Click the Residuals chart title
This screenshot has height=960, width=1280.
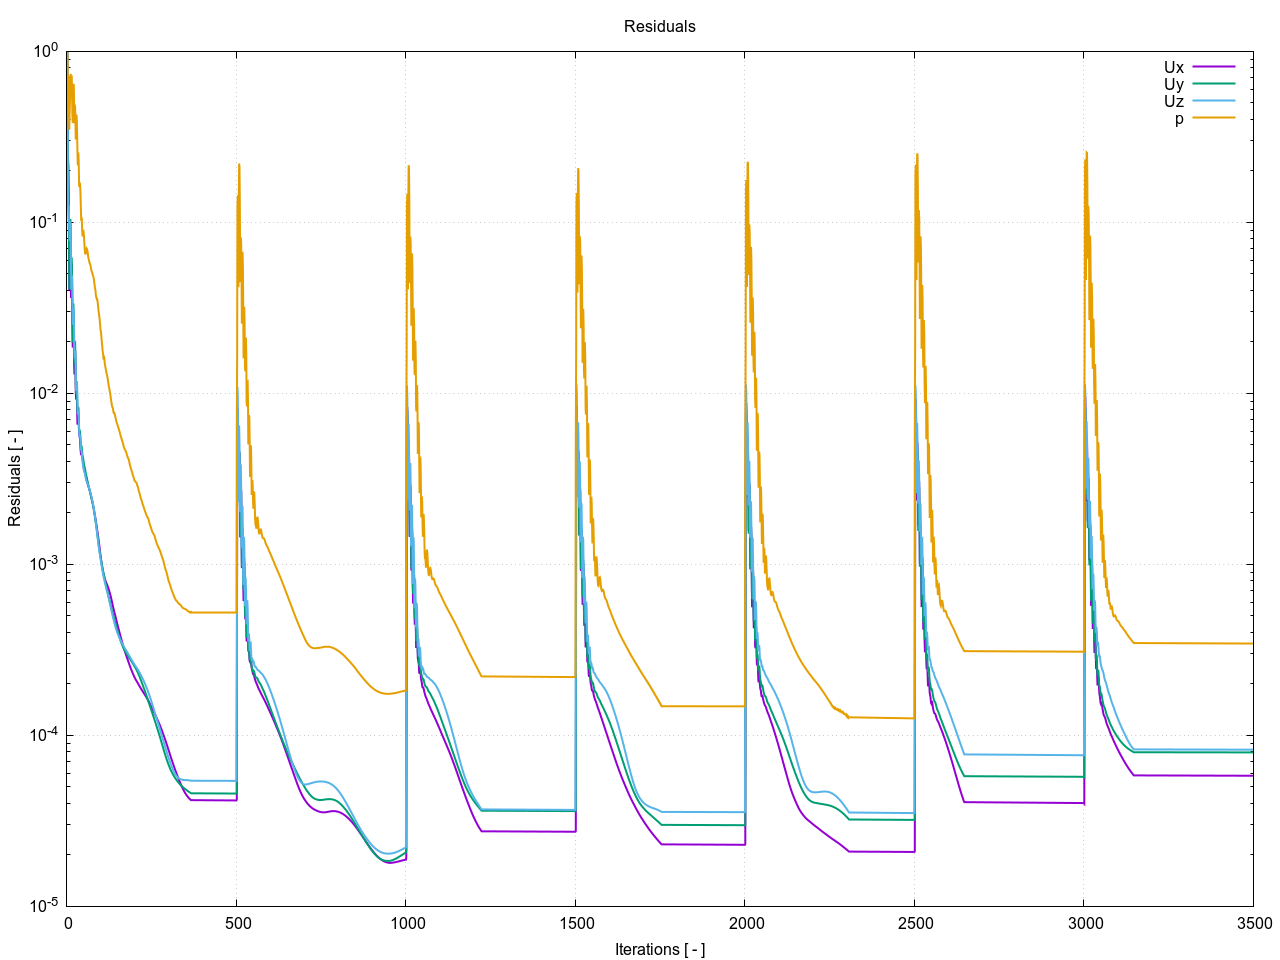point(659,27)
